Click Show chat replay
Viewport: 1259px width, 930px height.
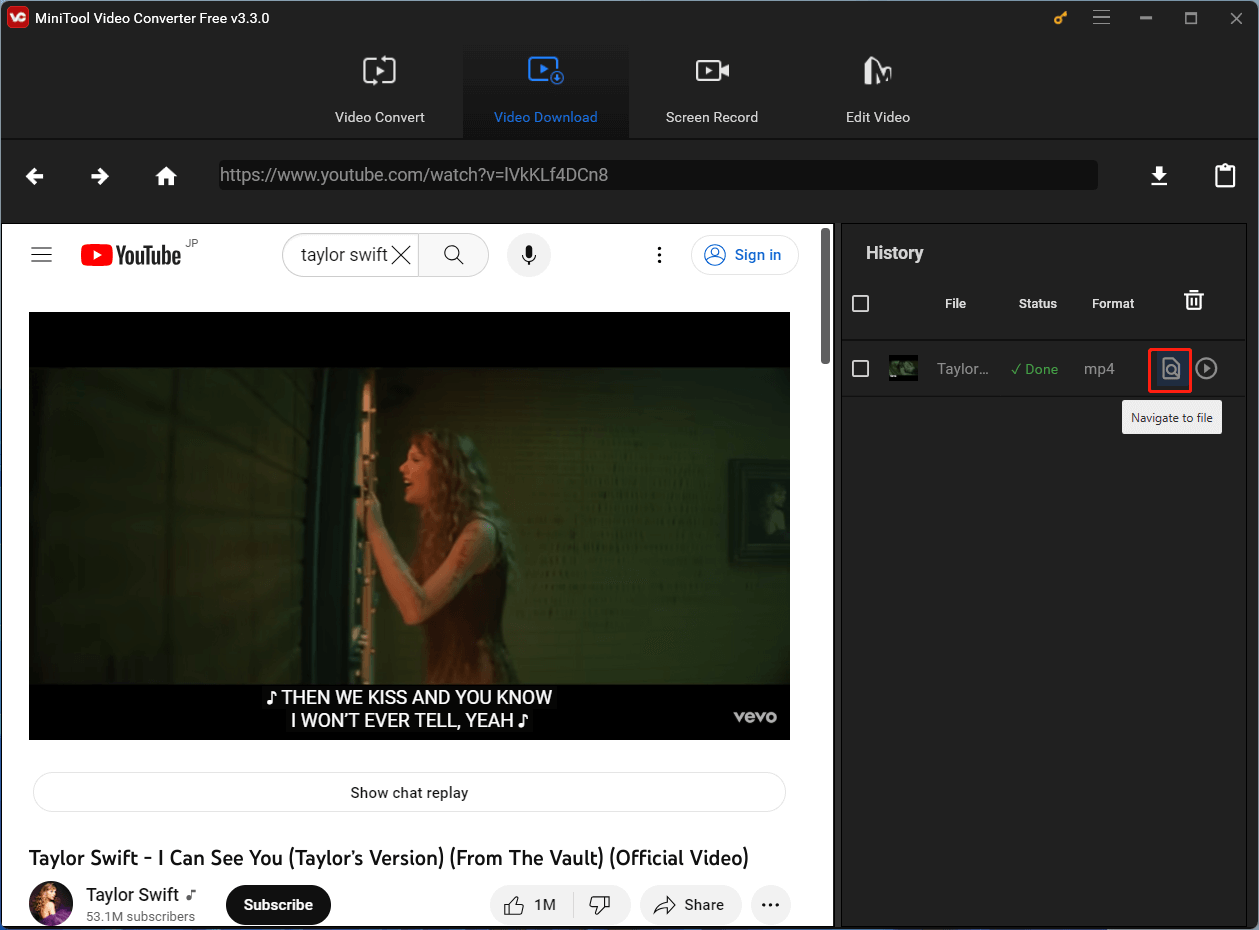(409, 792)
